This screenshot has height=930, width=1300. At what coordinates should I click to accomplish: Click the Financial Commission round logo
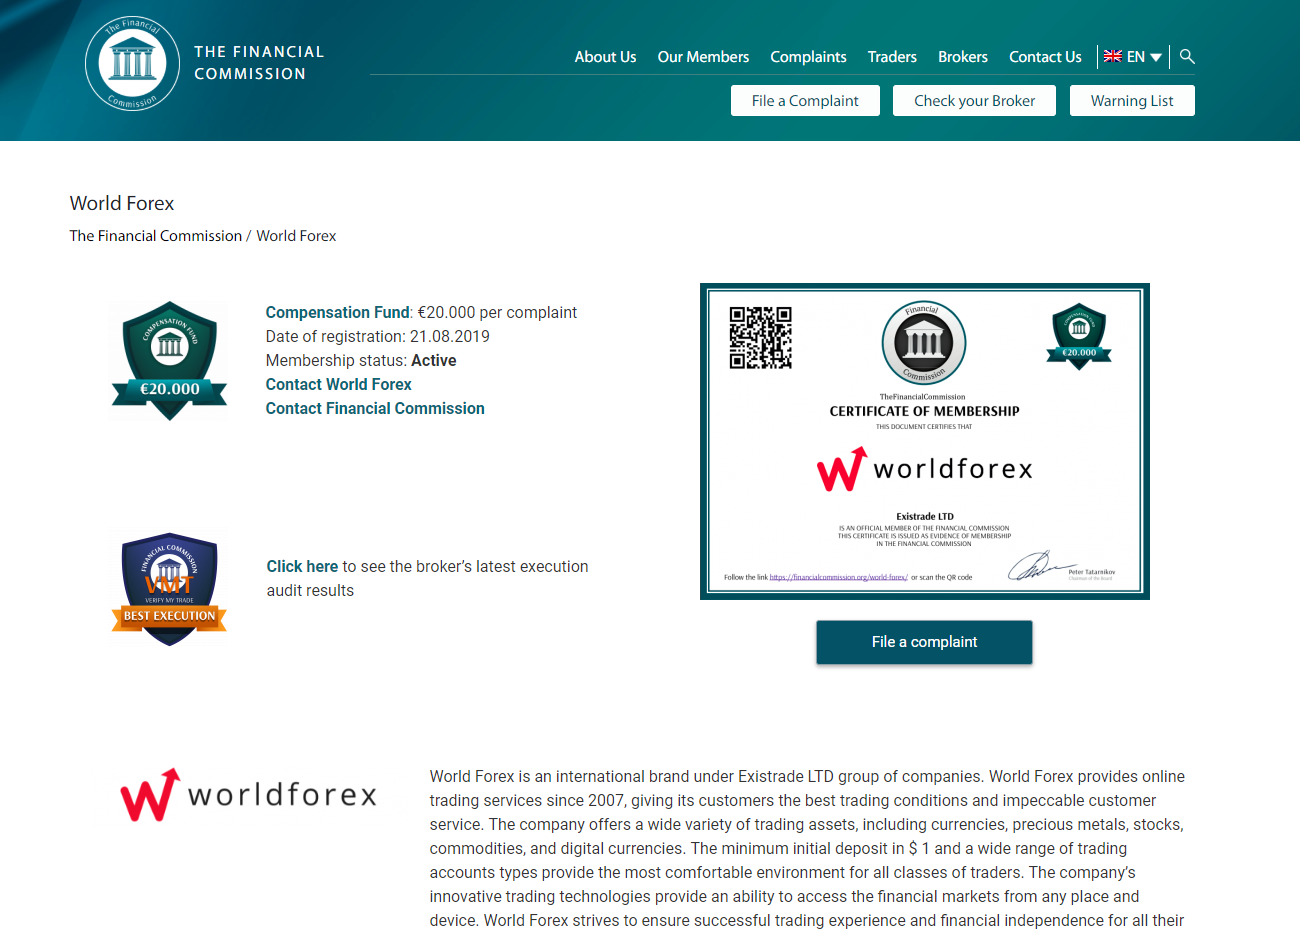click(133, 63)
